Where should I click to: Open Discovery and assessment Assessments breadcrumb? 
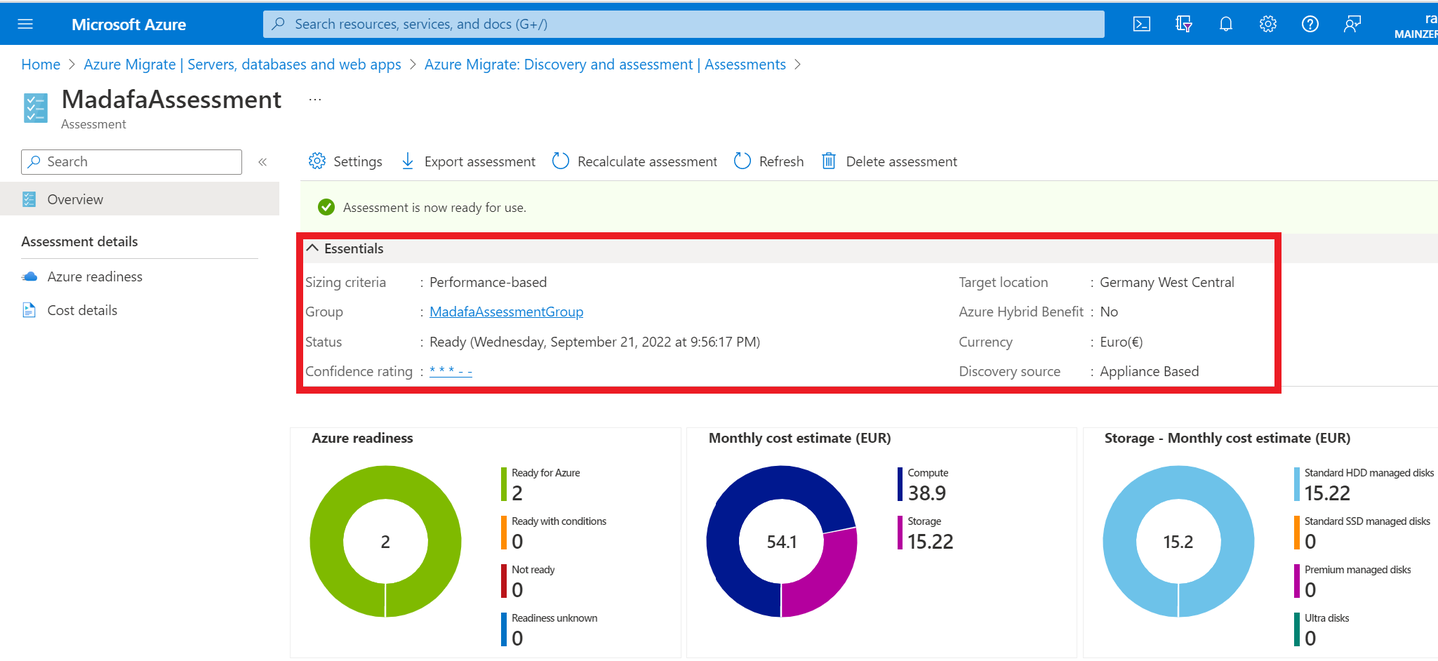pos(605,64)
